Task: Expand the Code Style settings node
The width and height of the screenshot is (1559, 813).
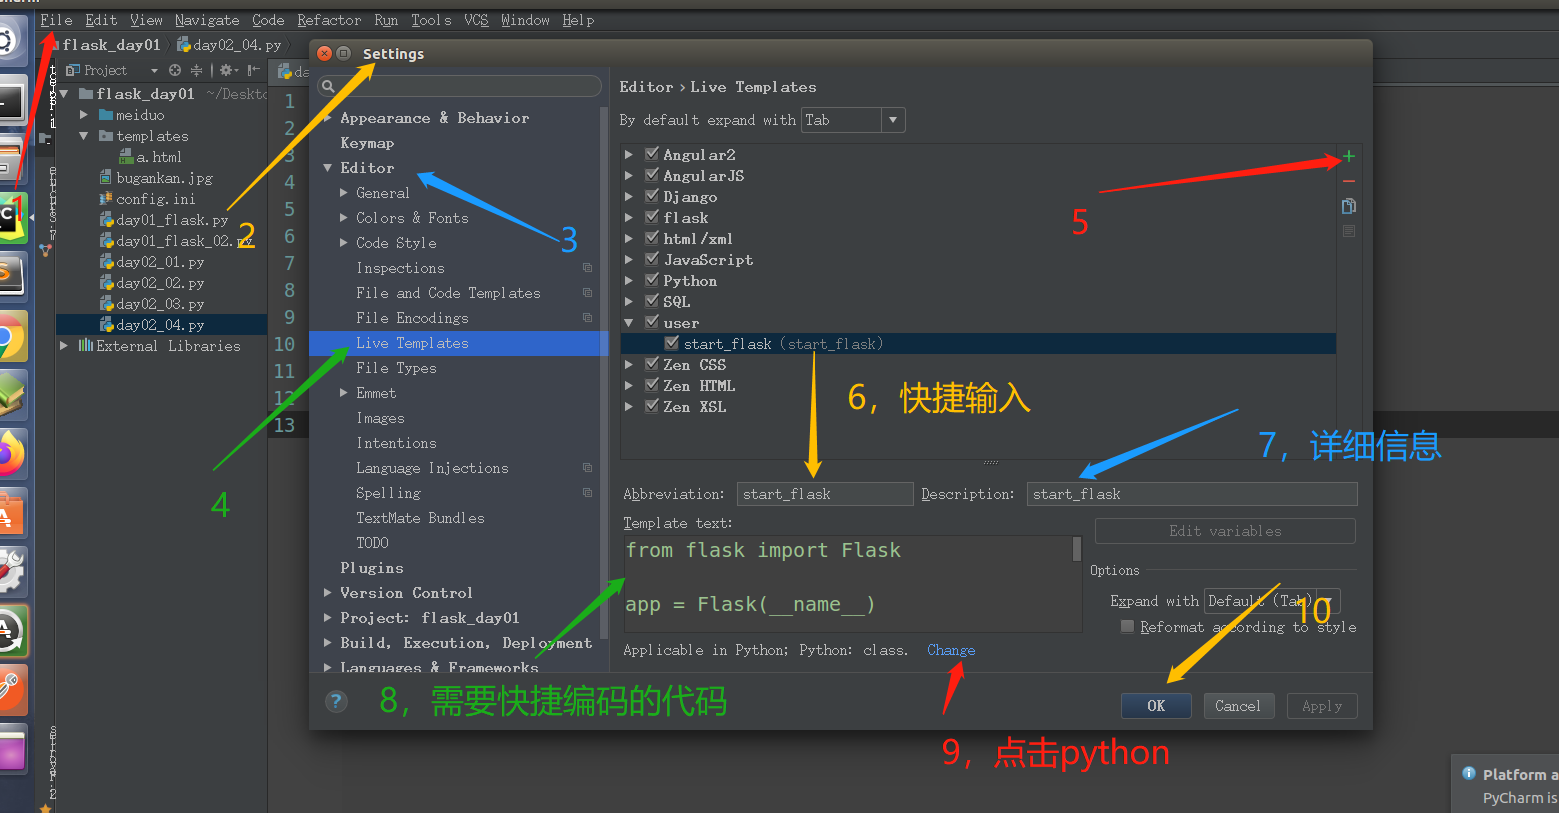Action: click(344, 243)
